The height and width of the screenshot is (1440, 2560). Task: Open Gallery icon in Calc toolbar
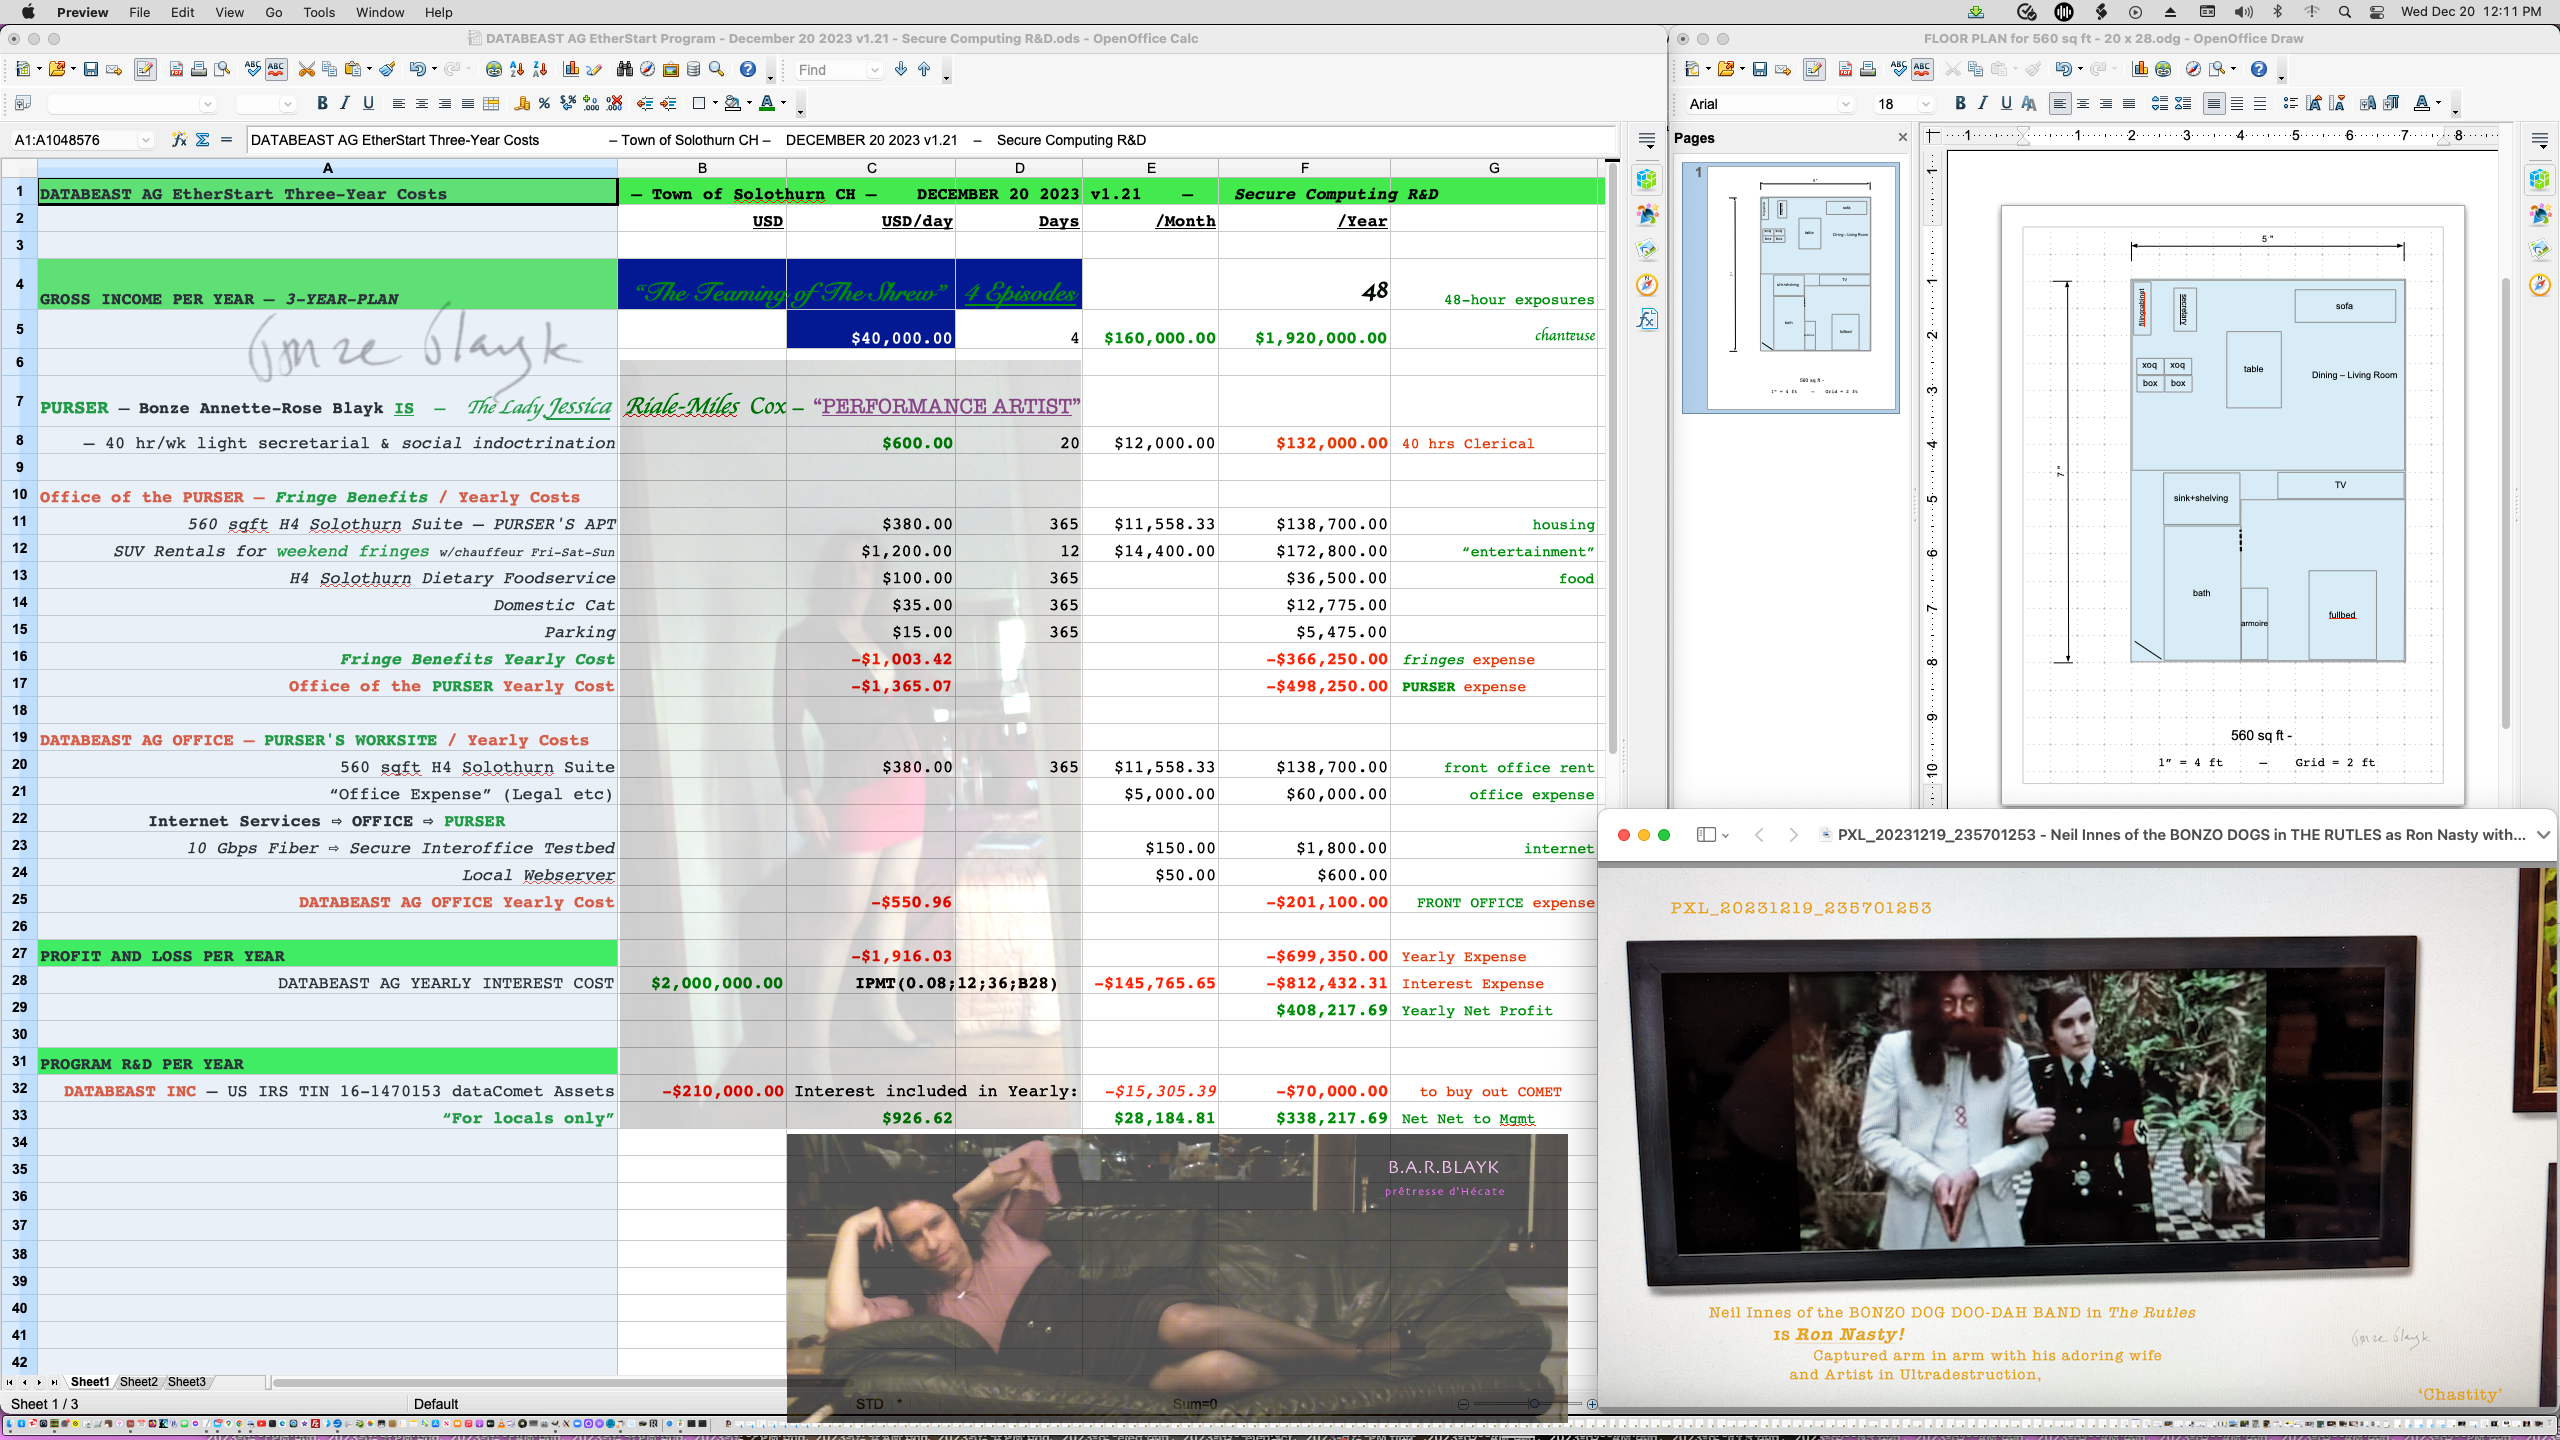pos(671,69)
